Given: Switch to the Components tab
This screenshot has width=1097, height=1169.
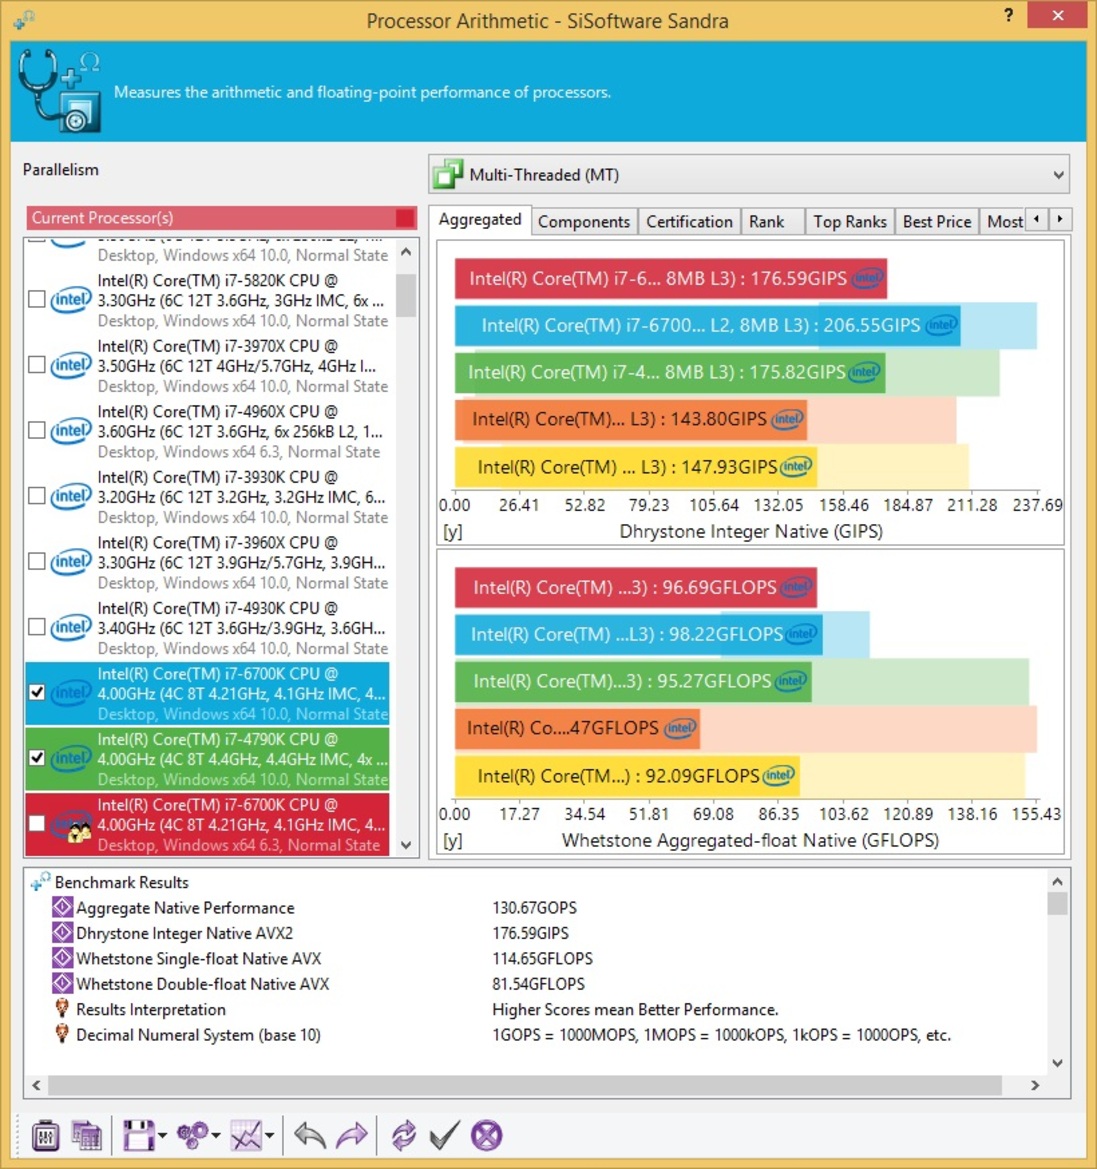Looking at the screenshot, I should point(584,221).
